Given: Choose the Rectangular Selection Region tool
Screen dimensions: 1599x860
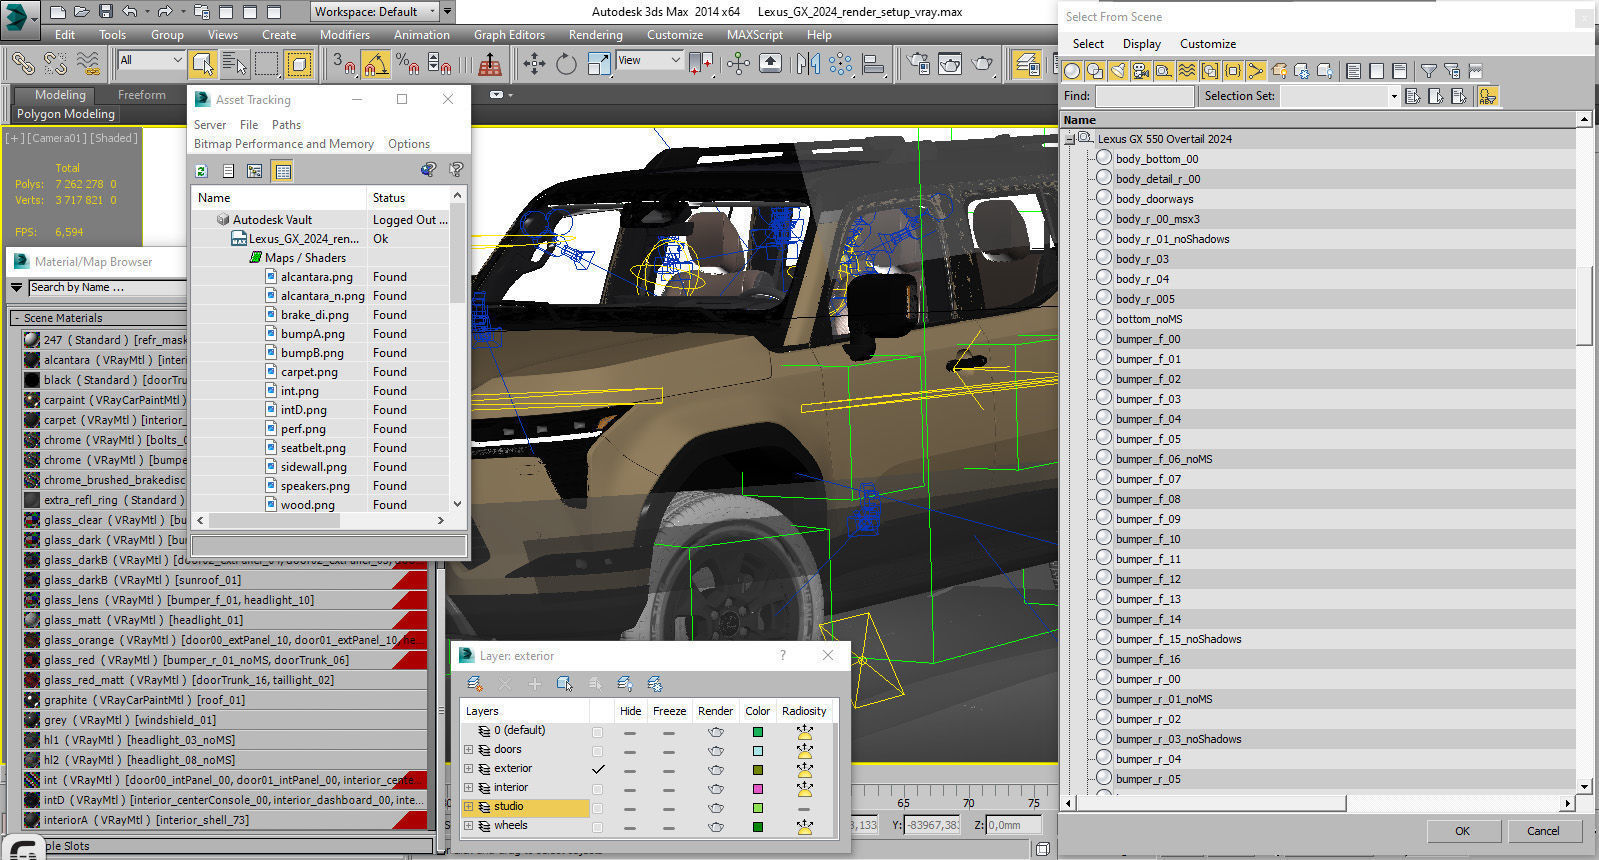Looking at the screenshot, I should pyautogui.click(x=266, y=64).
